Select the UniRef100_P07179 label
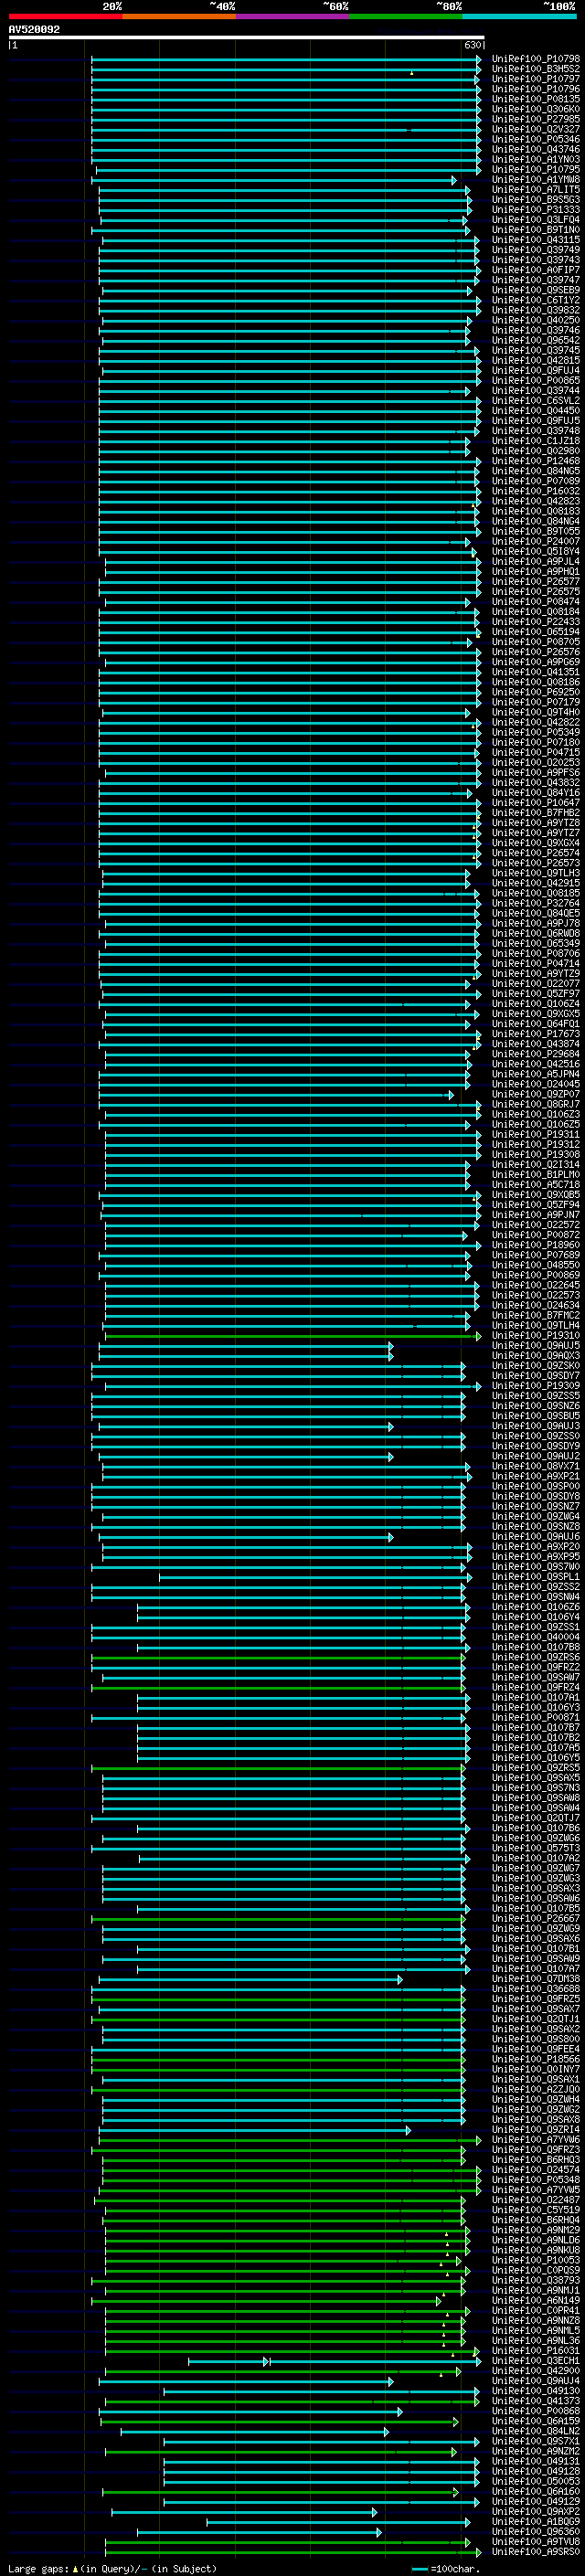The width and height of the screenshot is (585, 2576). pos(536,702)
